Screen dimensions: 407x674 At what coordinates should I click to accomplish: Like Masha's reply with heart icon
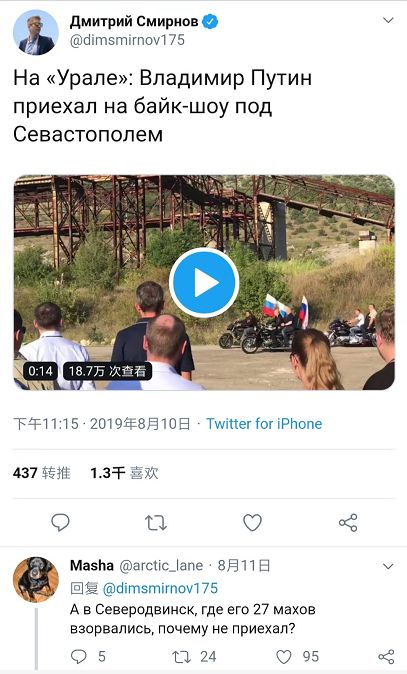click(284, 656)
